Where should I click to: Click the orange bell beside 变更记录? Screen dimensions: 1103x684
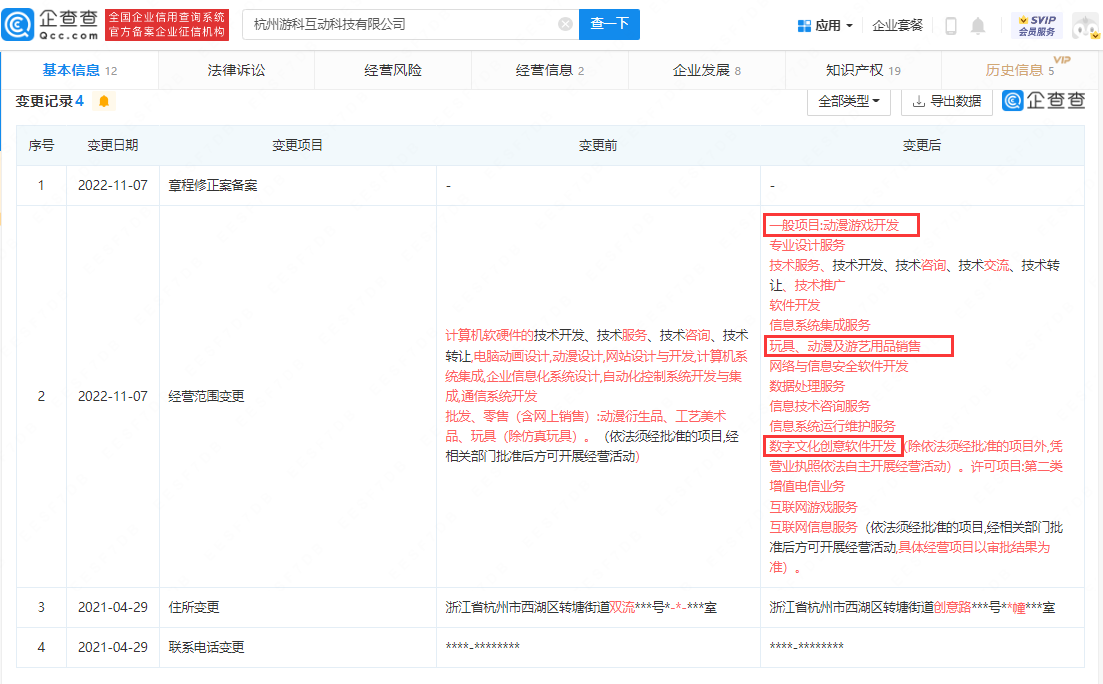tap(104, 101)
